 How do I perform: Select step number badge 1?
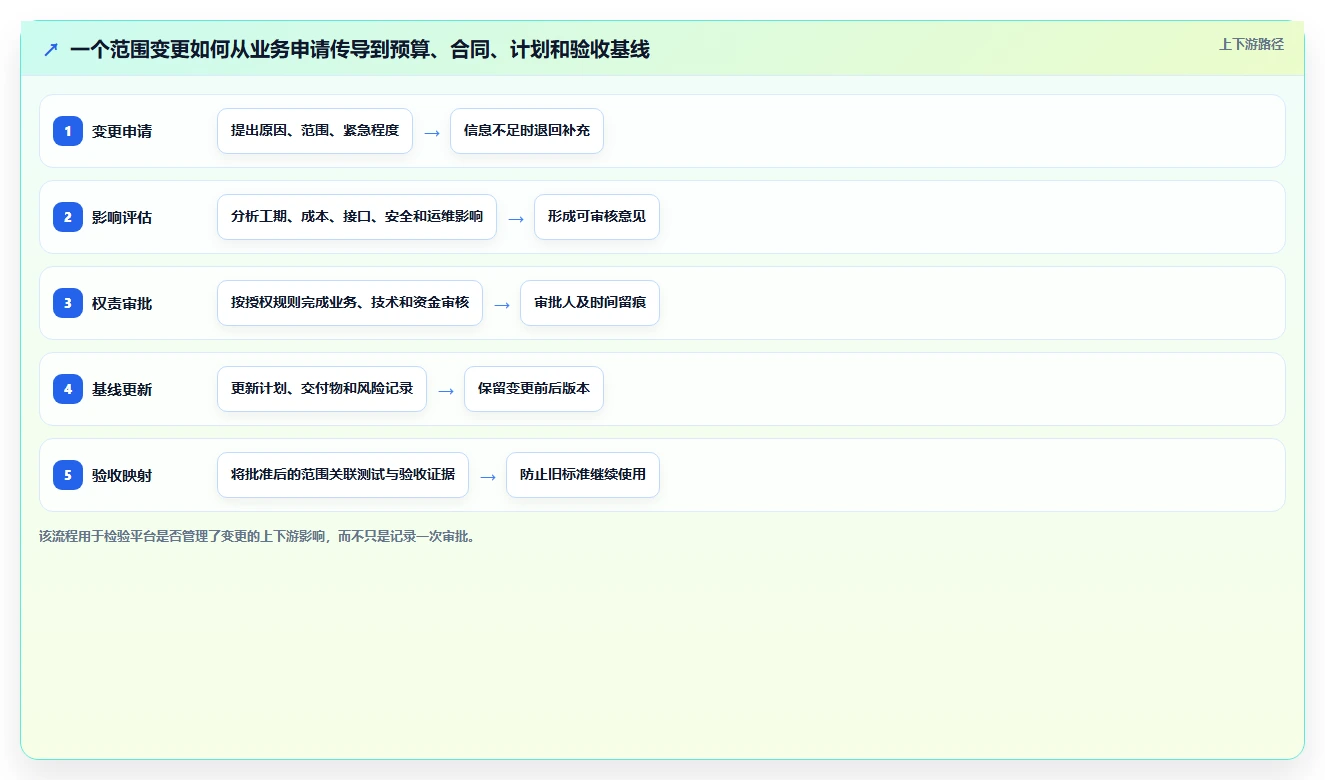pos(68,131)
